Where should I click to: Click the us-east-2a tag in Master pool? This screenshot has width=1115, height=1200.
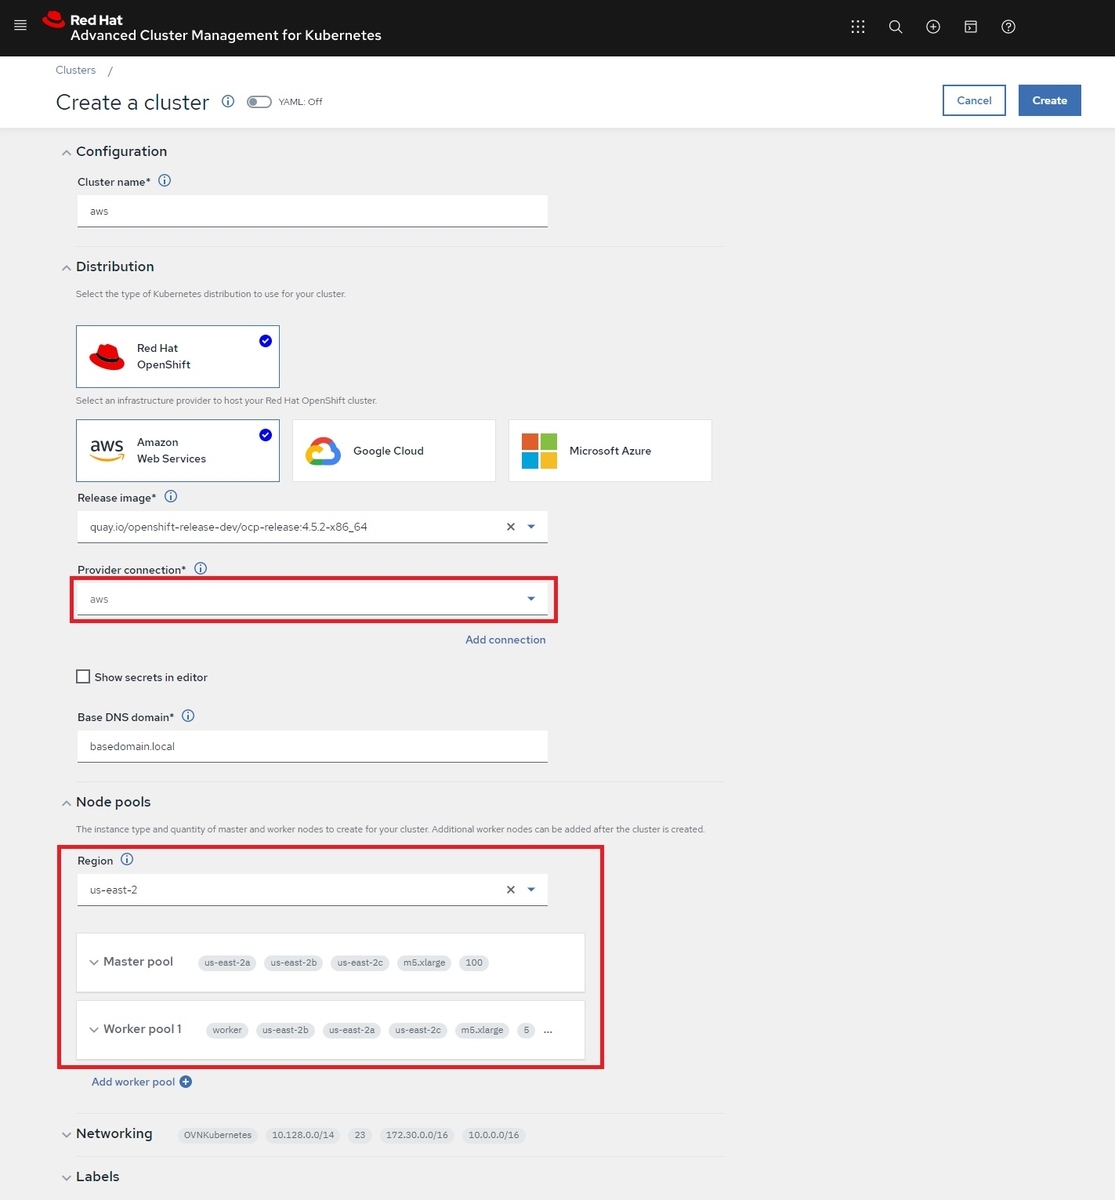pos(227,963)
